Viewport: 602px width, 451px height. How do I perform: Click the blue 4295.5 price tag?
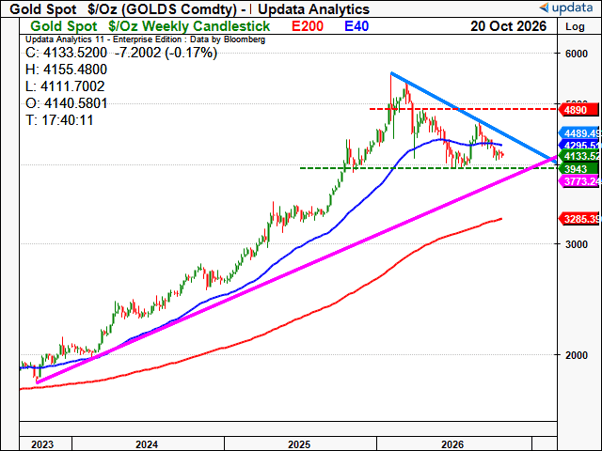click(x=579, y=145)
